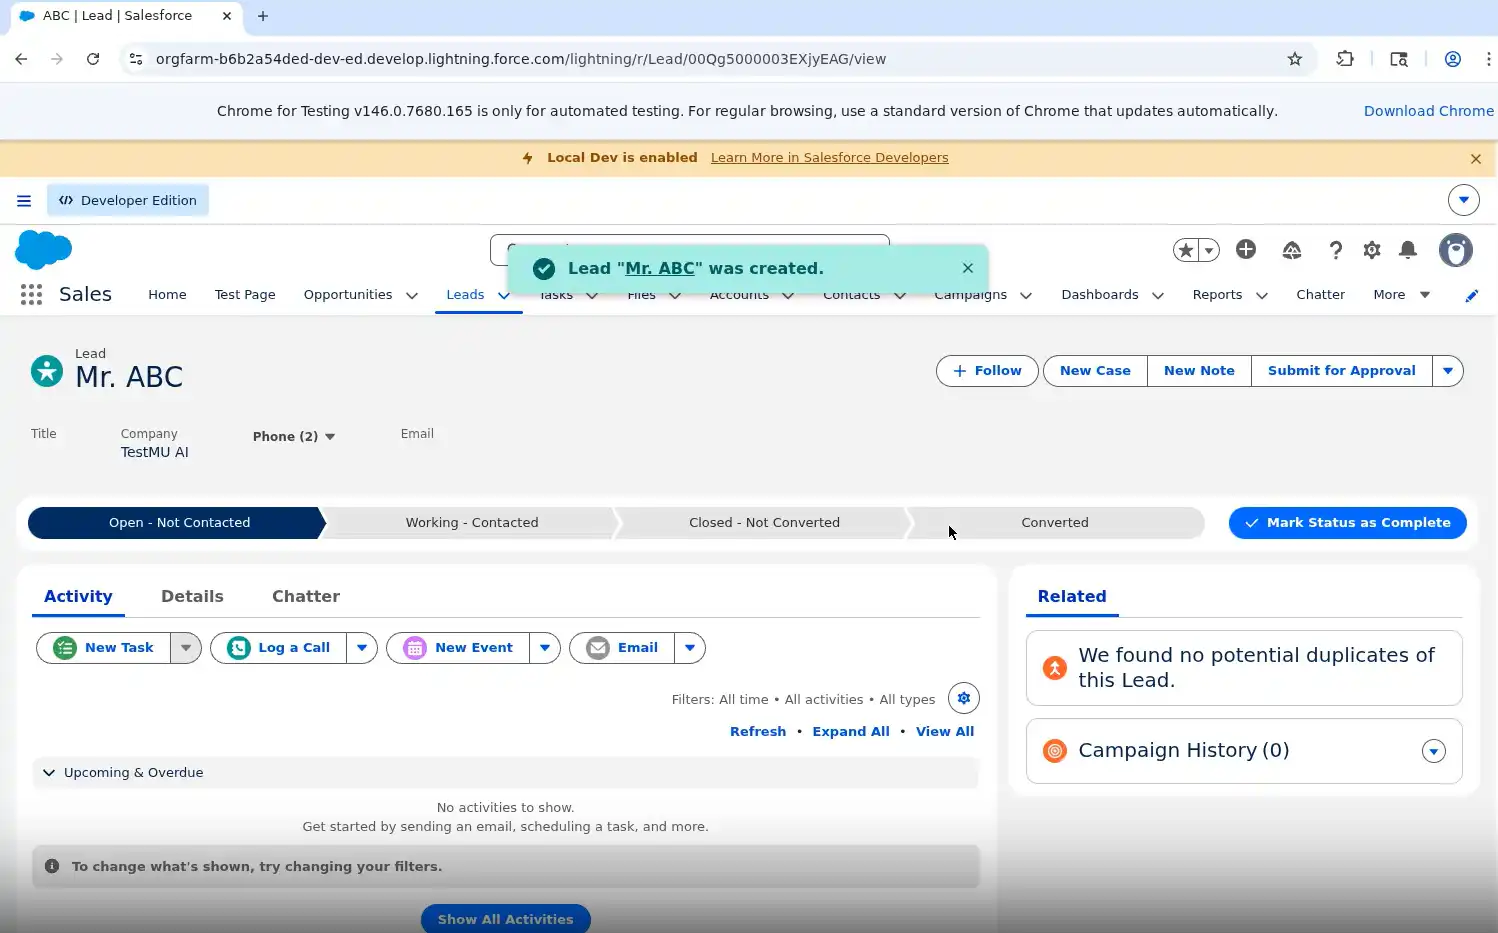Viewport: 1498px width, 933px height.
Task: Open the Setup gear icon
Action: (1372, 250)
